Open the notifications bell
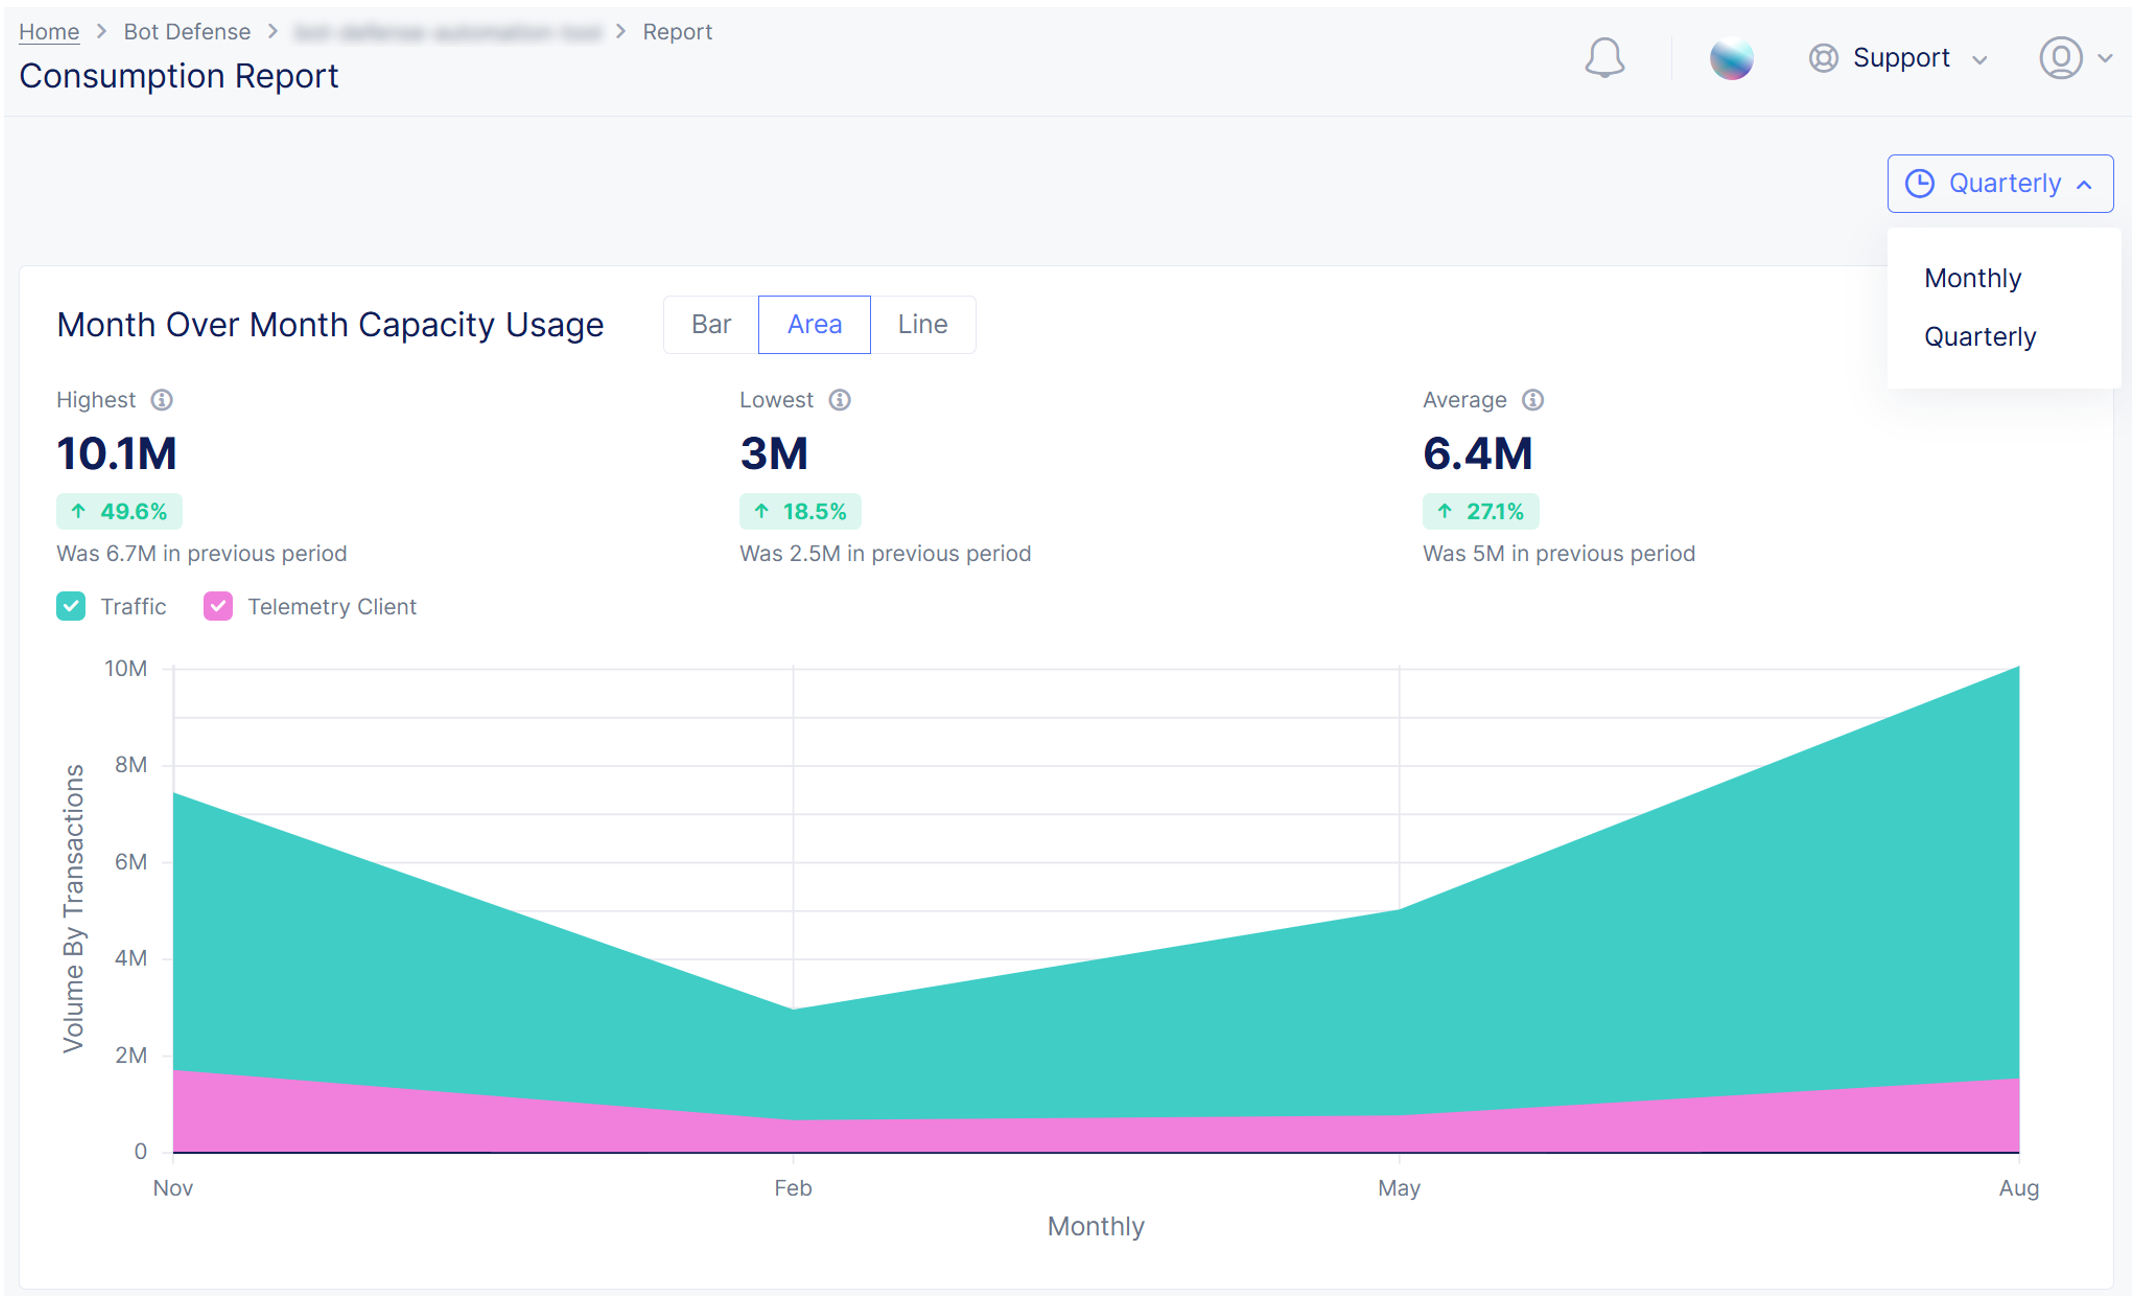 click(1604, 58)
